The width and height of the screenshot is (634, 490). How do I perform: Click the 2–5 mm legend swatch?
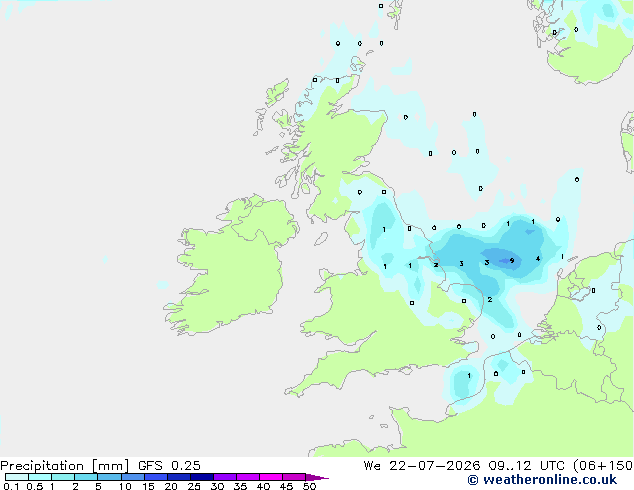click(86, 477)
